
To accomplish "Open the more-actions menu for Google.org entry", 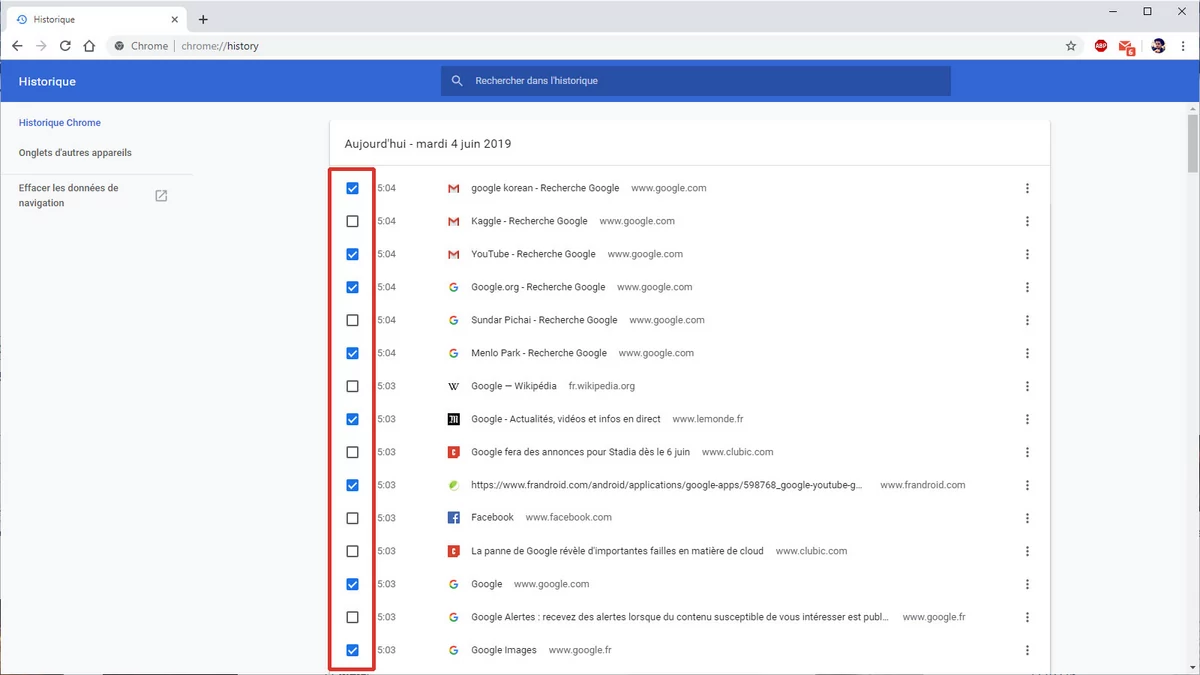I will click(1027, 287).
